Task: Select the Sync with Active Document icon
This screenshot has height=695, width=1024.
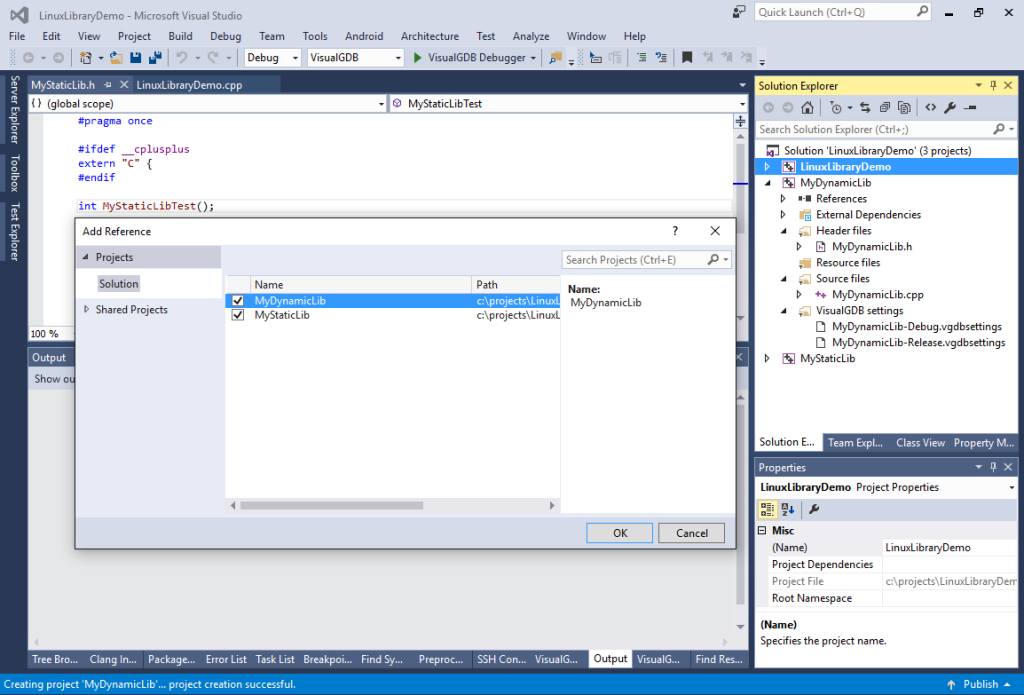Action: pyautogui.click(x=866, y=107)
